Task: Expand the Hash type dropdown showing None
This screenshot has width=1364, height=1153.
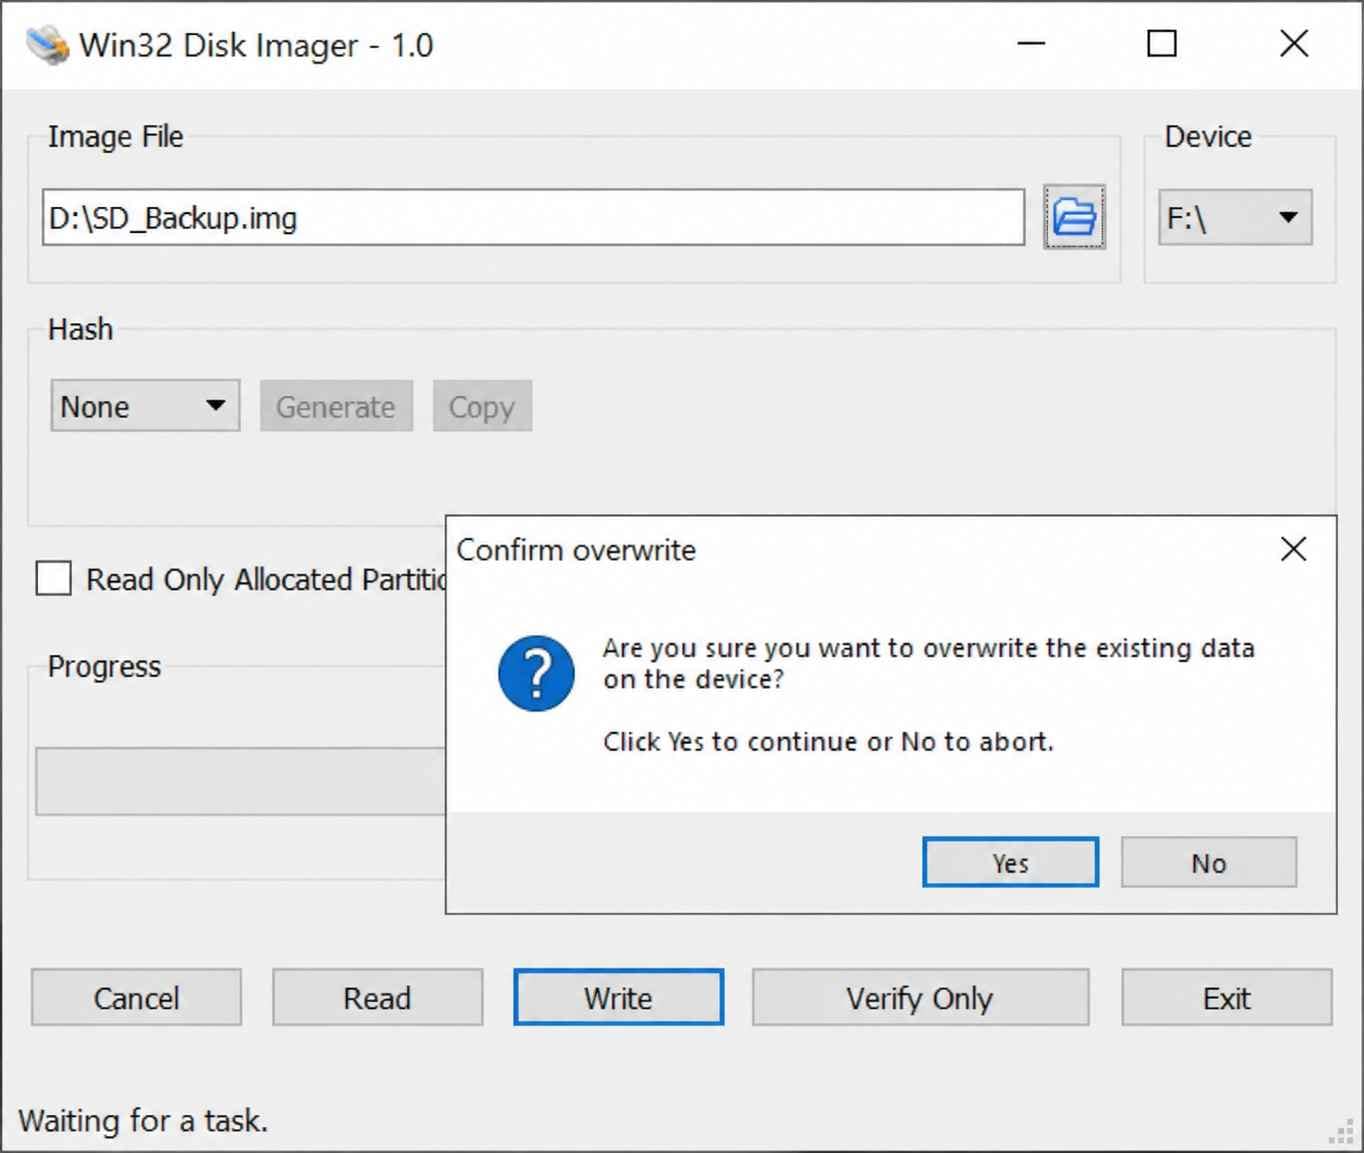Action: click(x=145, y=406)
